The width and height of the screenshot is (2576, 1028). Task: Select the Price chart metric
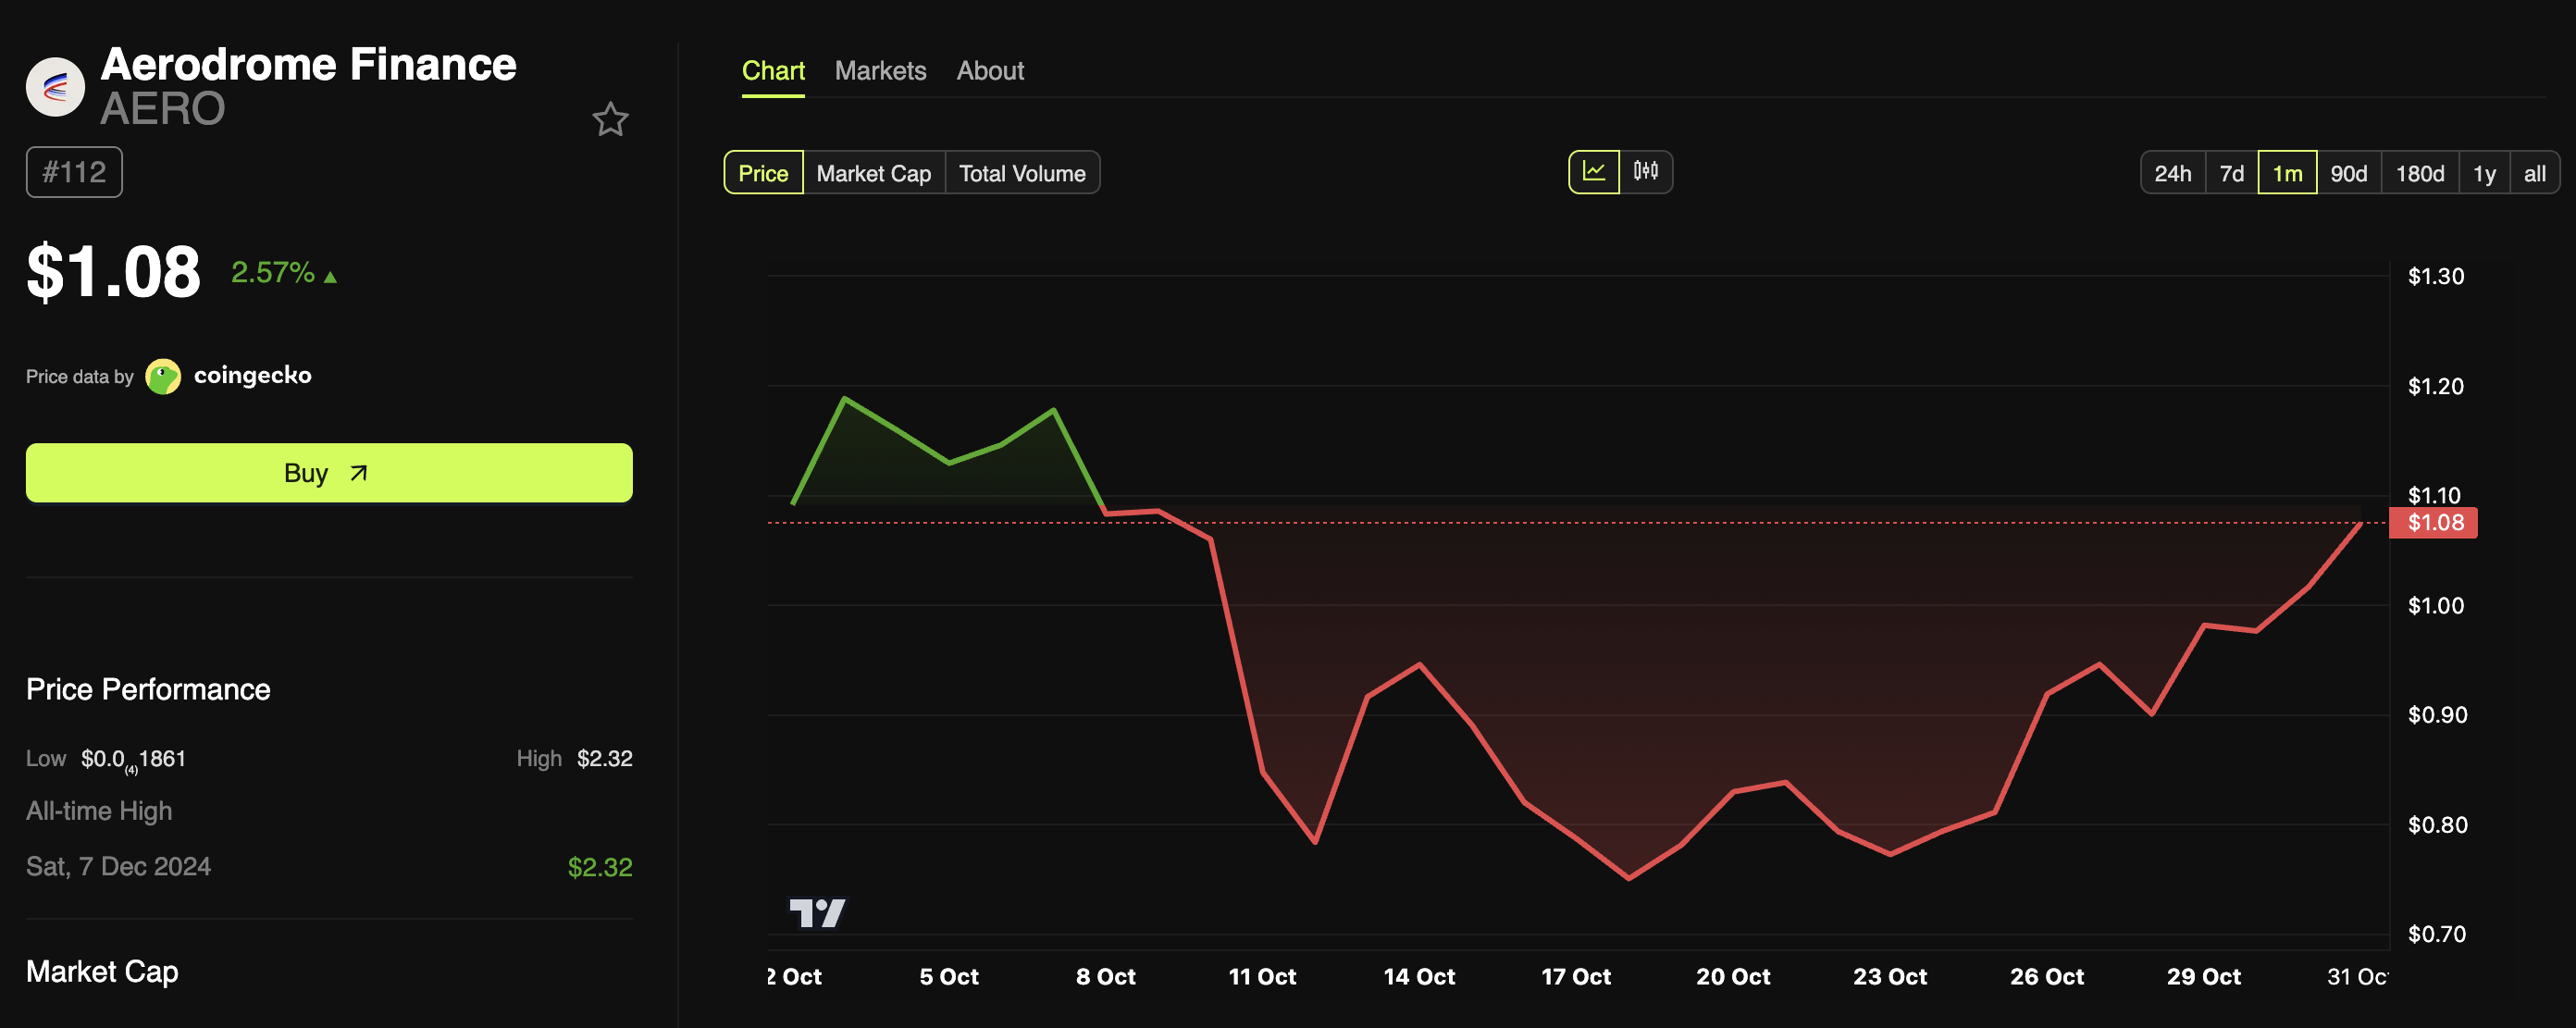[x=763, y=173]
